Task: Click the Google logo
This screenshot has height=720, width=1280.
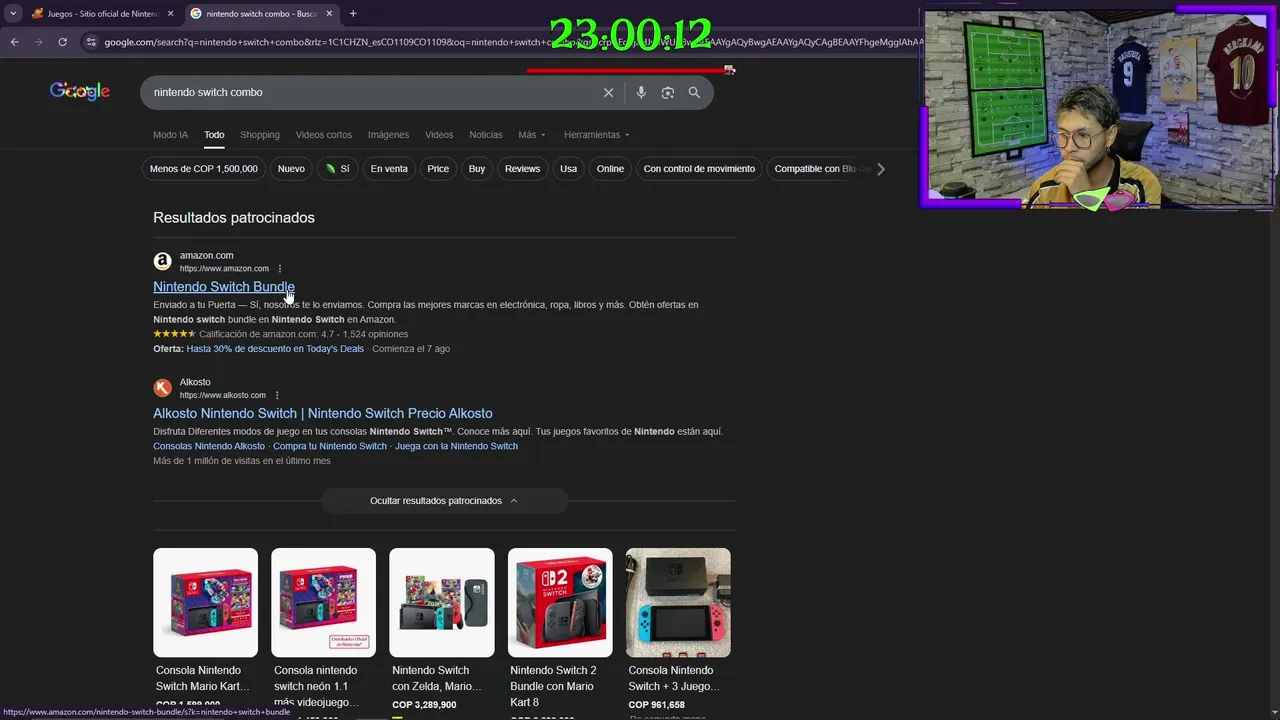Action: click(80, 91)
